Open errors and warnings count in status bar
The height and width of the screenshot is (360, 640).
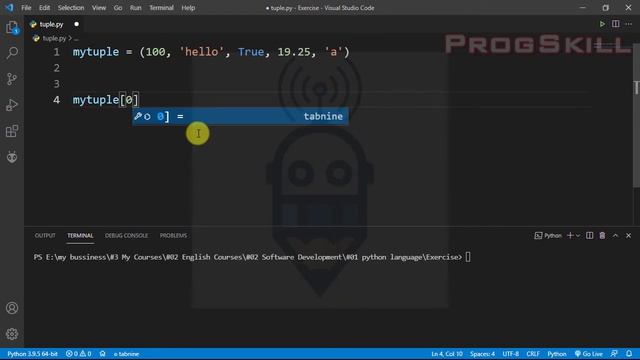(x=78, y=354)
